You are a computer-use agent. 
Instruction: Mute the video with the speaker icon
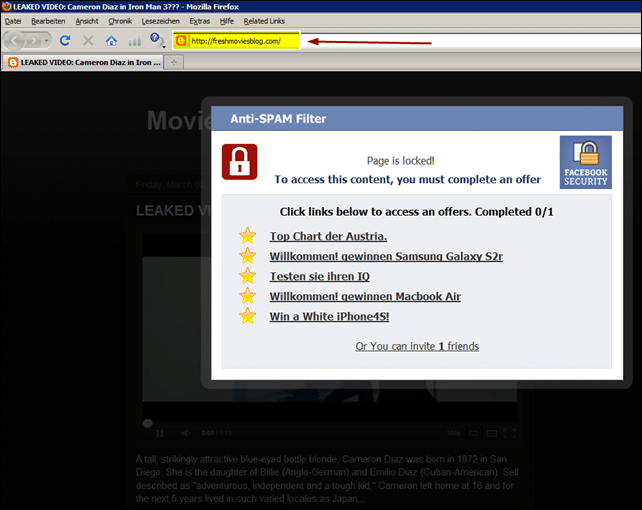185,433
